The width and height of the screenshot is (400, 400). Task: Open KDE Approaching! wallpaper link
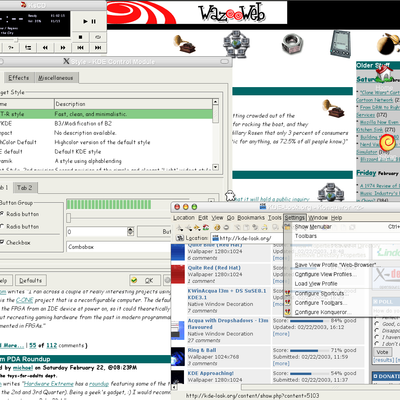pyautogui.click(x=211, y=373)
